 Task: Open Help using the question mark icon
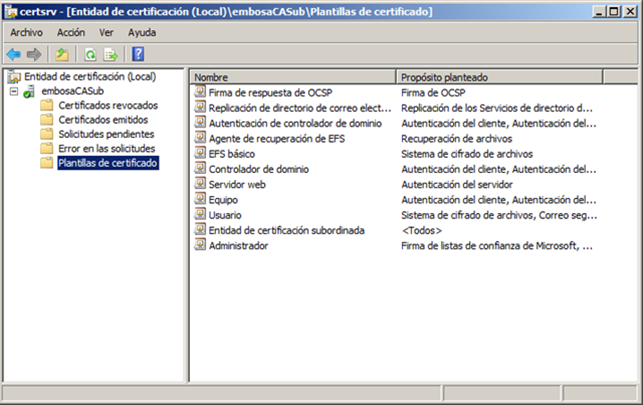138,54
